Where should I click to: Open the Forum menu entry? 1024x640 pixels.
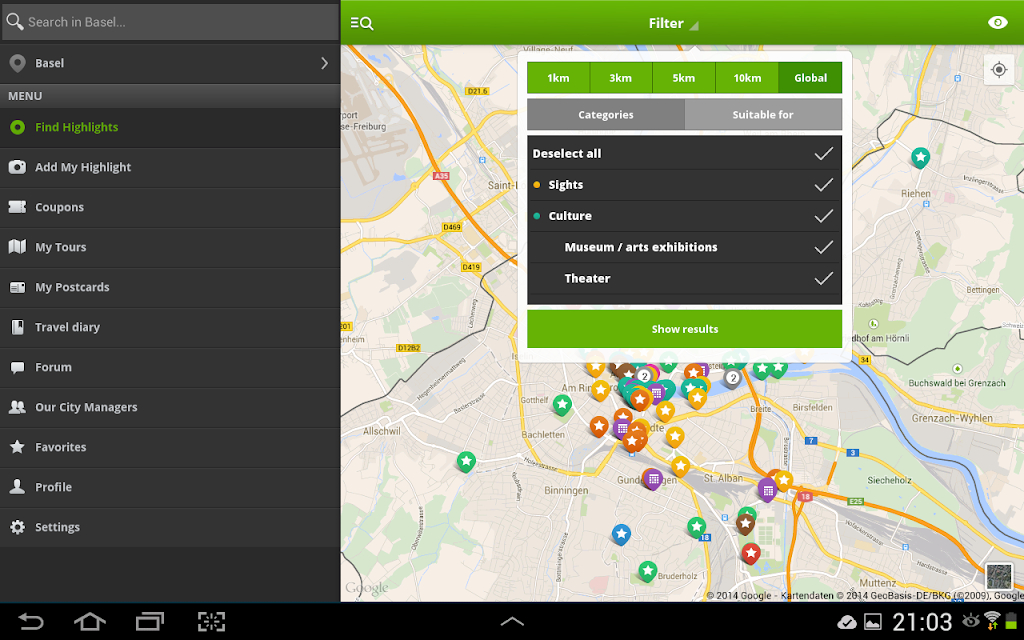pos(170,367)
